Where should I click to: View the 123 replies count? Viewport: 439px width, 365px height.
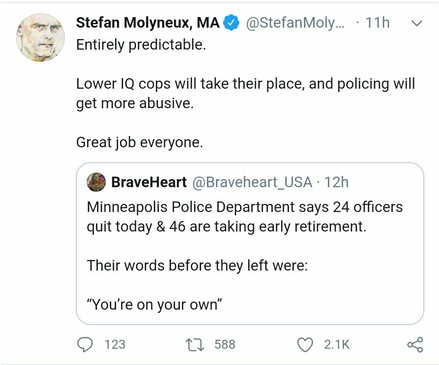(115, 344)
